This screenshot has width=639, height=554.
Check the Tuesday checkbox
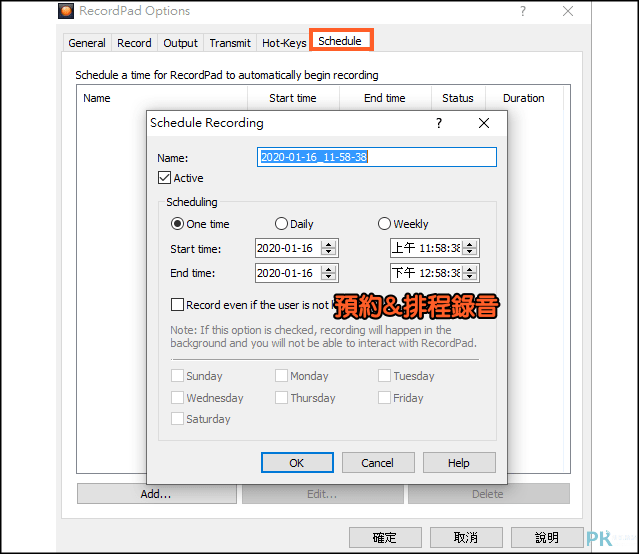click(384, 375)
